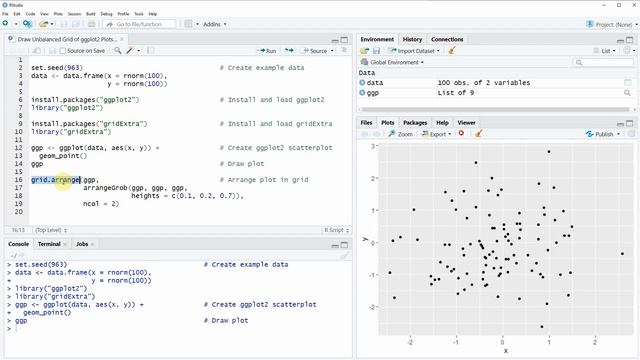The image size is (640, 360).
Task: Refresh the Environment pane
Action: (x=627, y=50)
